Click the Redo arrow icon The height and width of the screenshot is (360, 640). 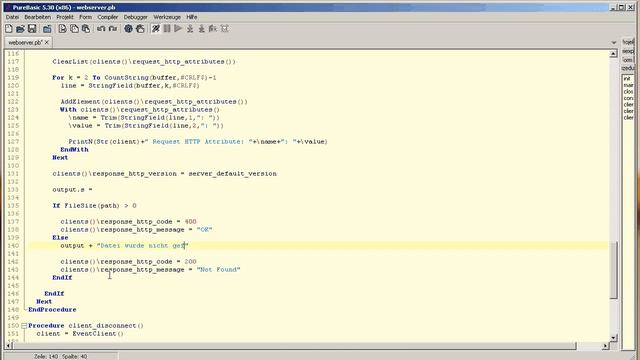[113, 29]
